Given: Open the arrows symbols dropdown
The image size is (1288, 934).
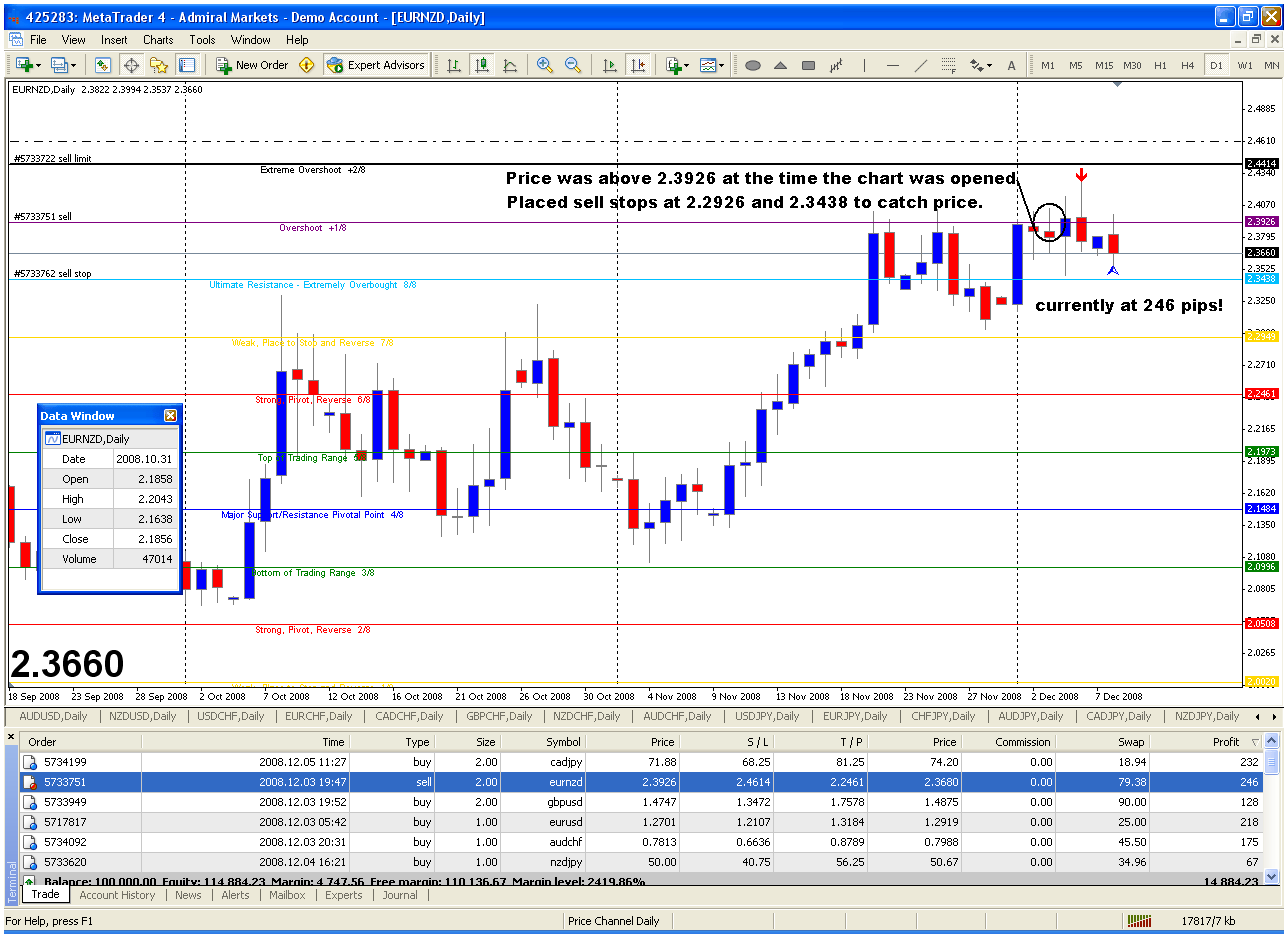Looking at the screenshot, I should tap(990, 66).
